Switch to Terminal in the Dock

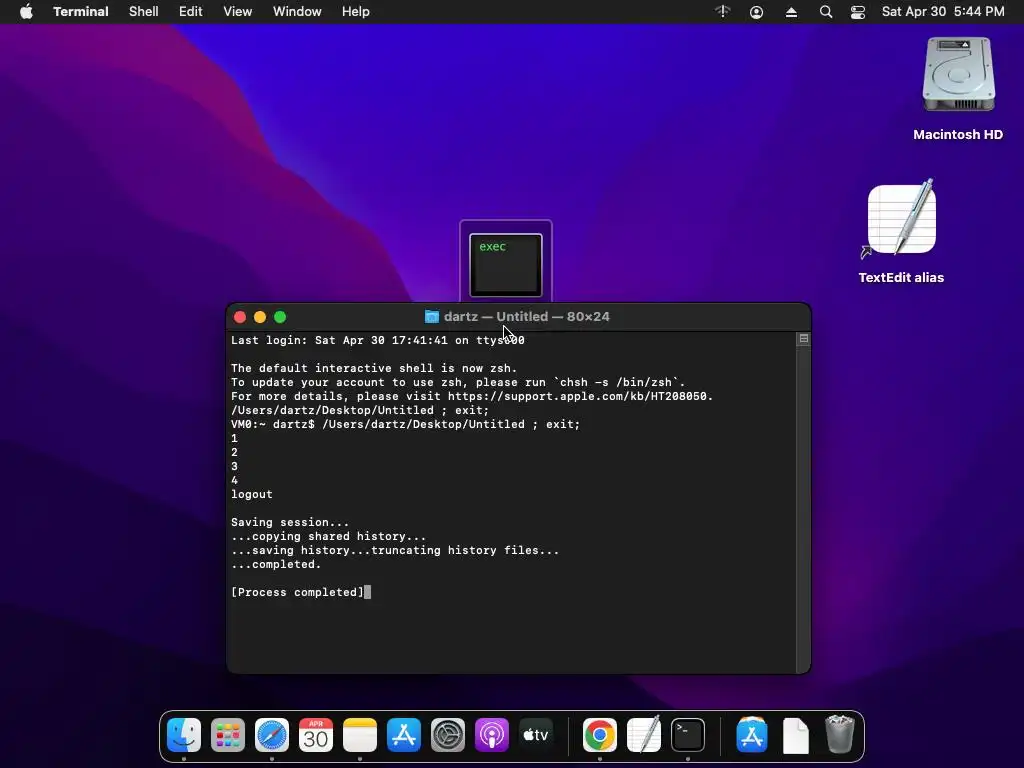coord(688,735)
